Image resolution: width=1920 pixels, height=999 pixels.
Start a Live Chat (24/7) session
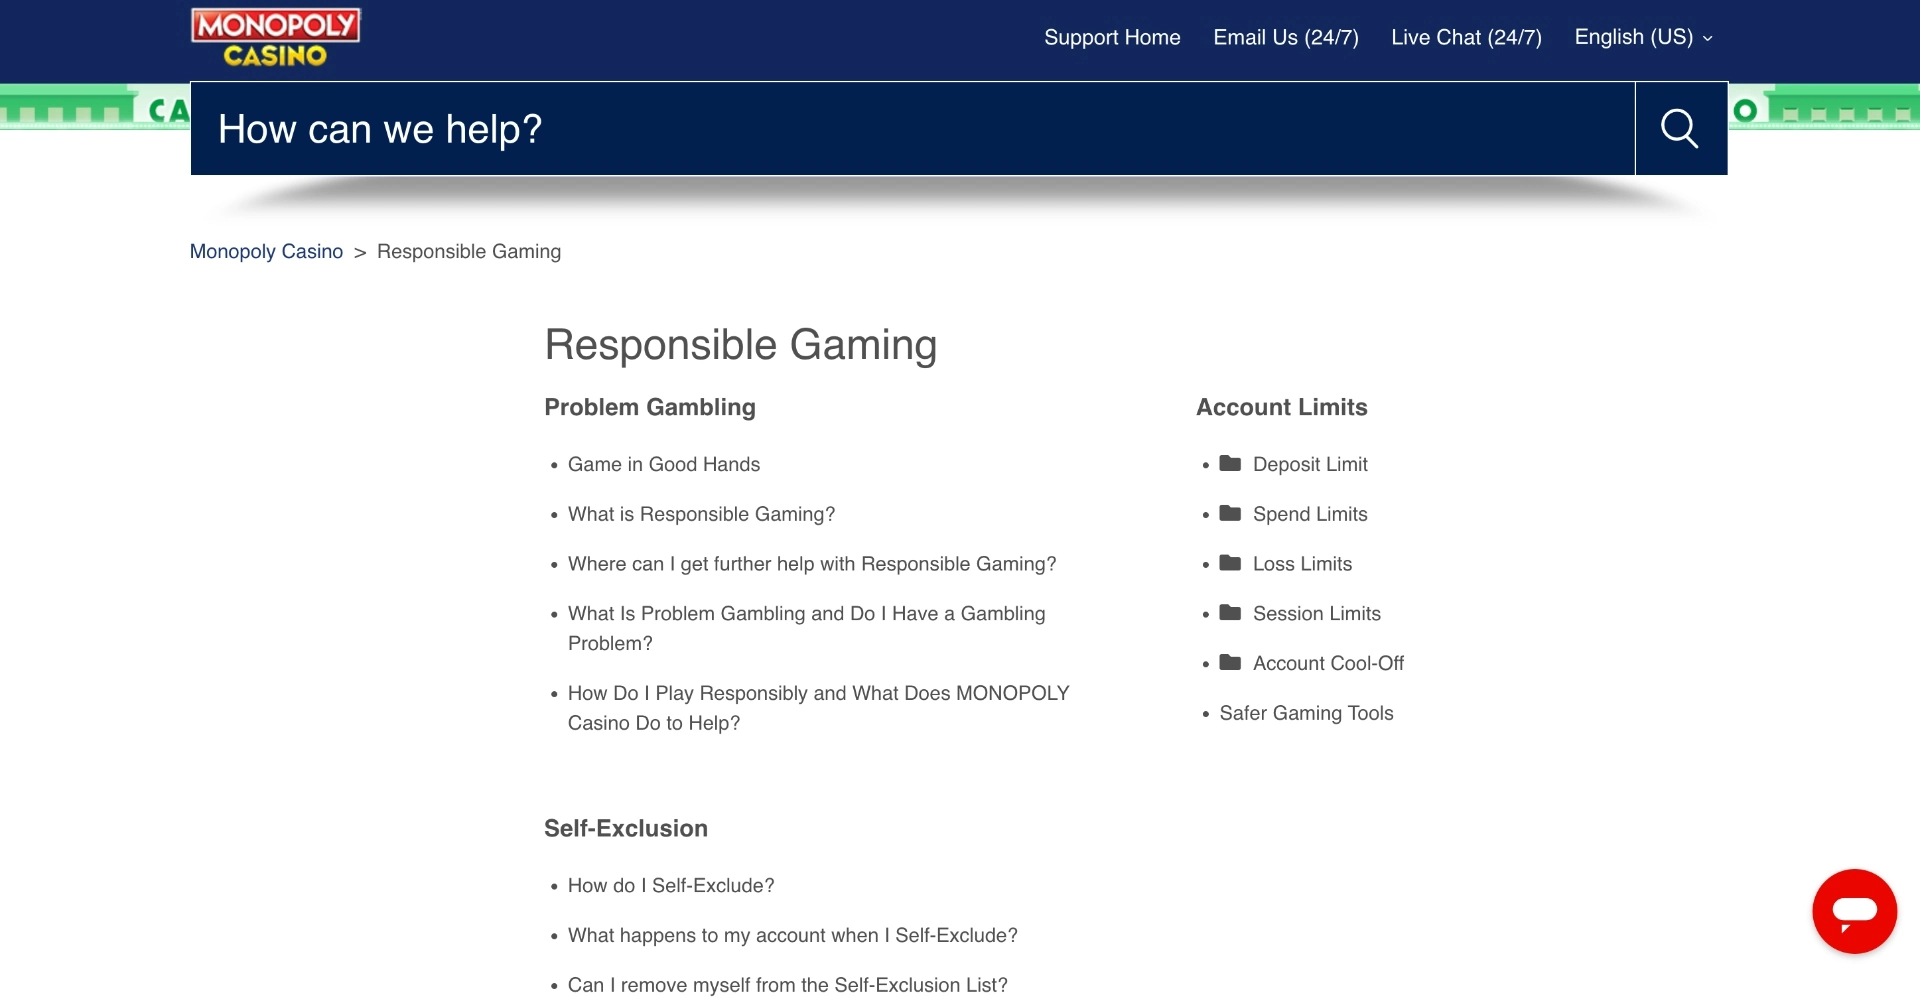(1465, 37)
